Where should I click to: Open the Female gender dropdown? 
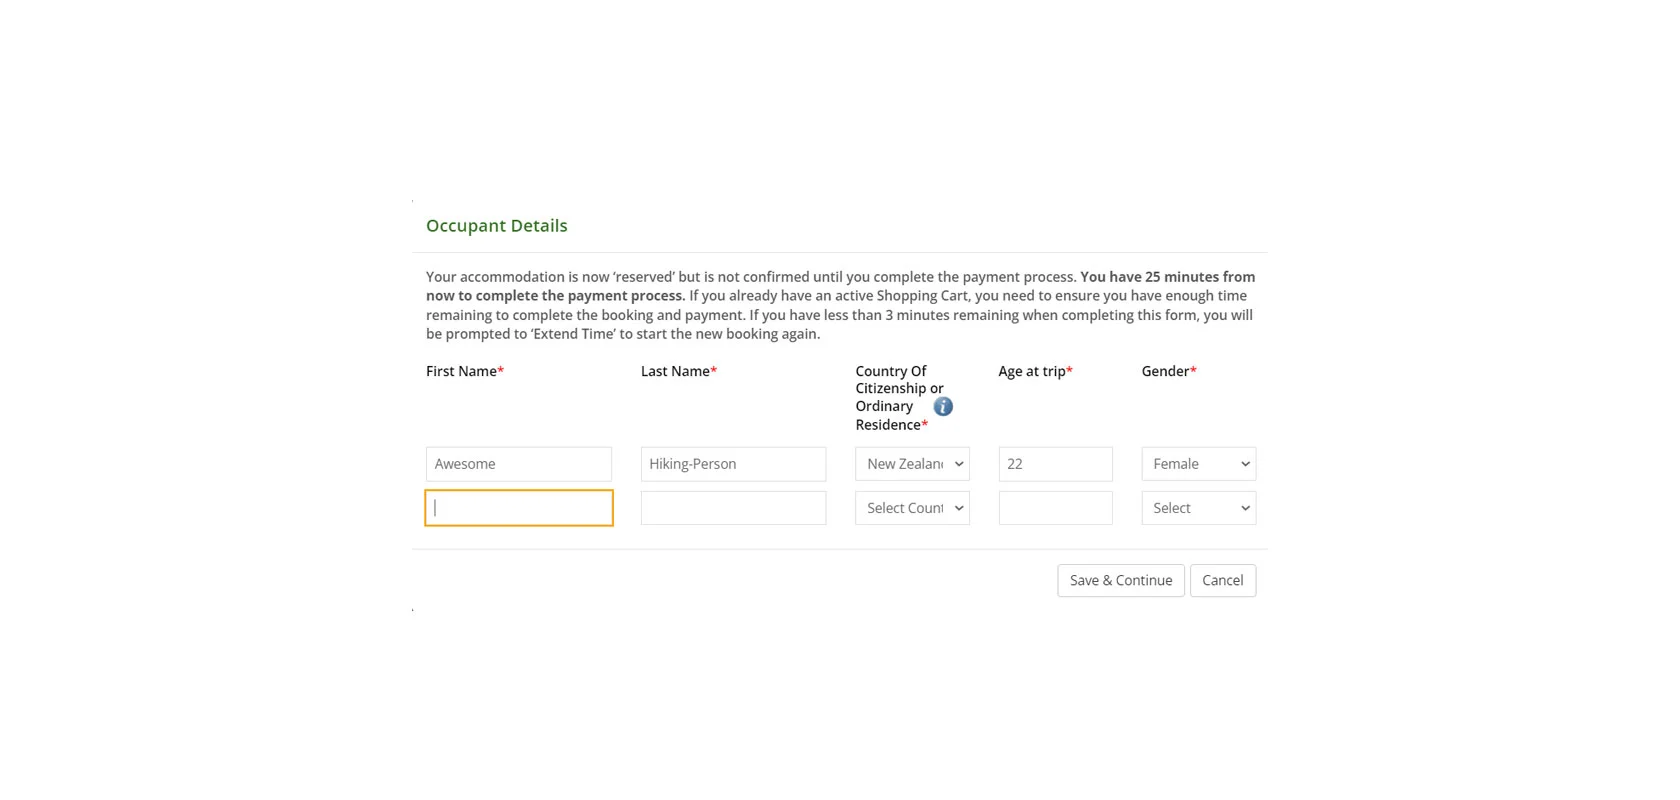point(1198,464)
